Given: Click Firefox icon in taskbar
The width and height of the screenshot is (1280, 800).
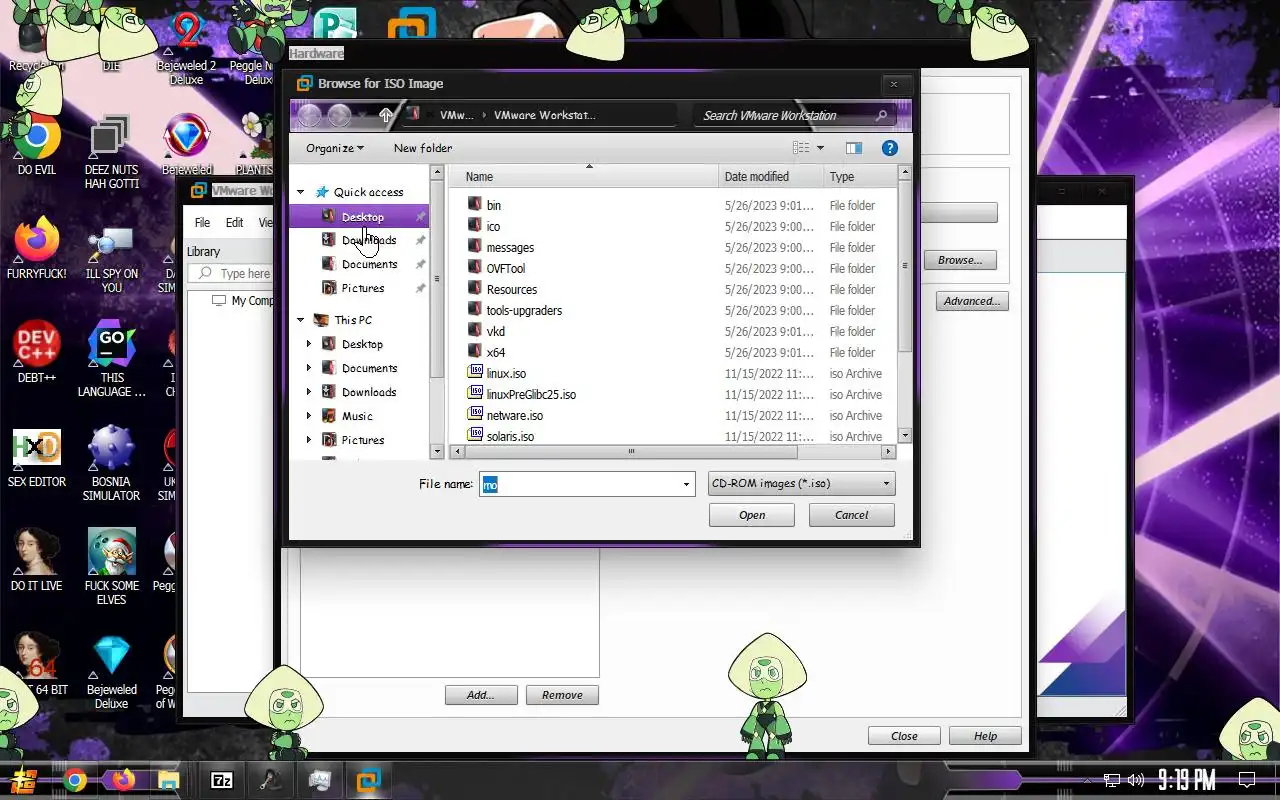Looking at the screenshot, I should [123, 780].
